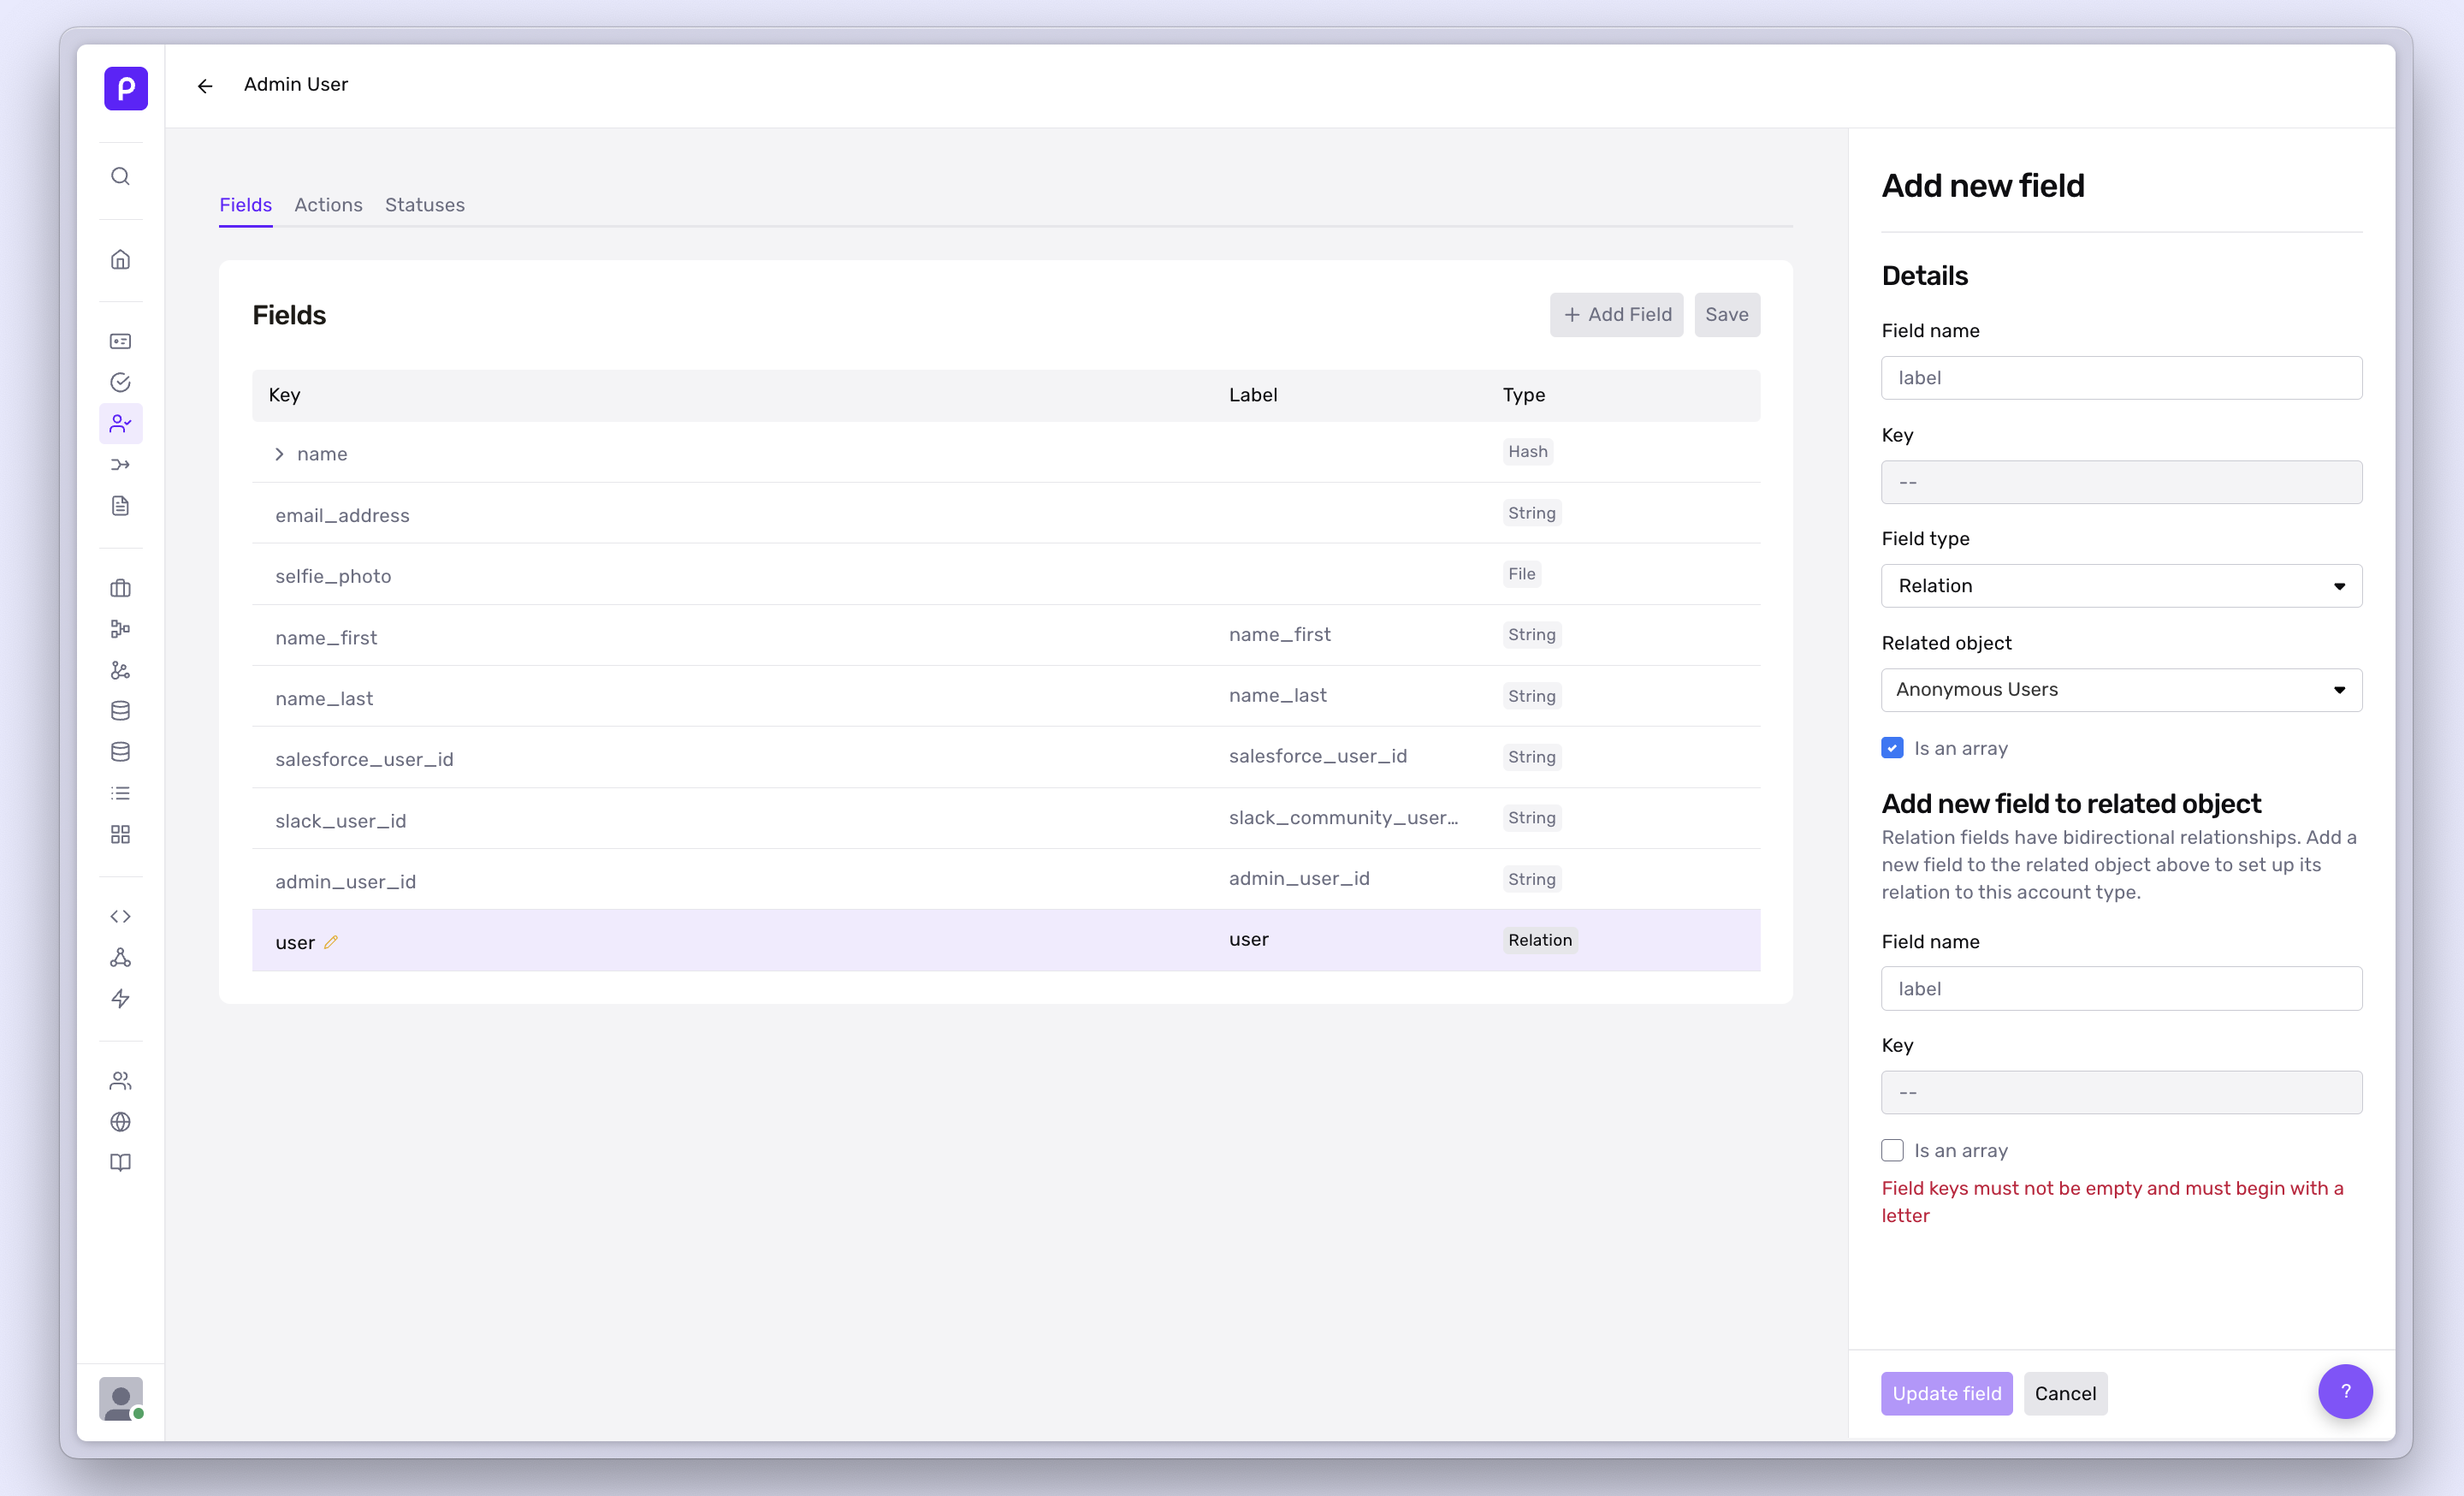Viewport: 2464px width, 1496px height.
Task: Click the Add Field button
Action: pos(1616,315)
